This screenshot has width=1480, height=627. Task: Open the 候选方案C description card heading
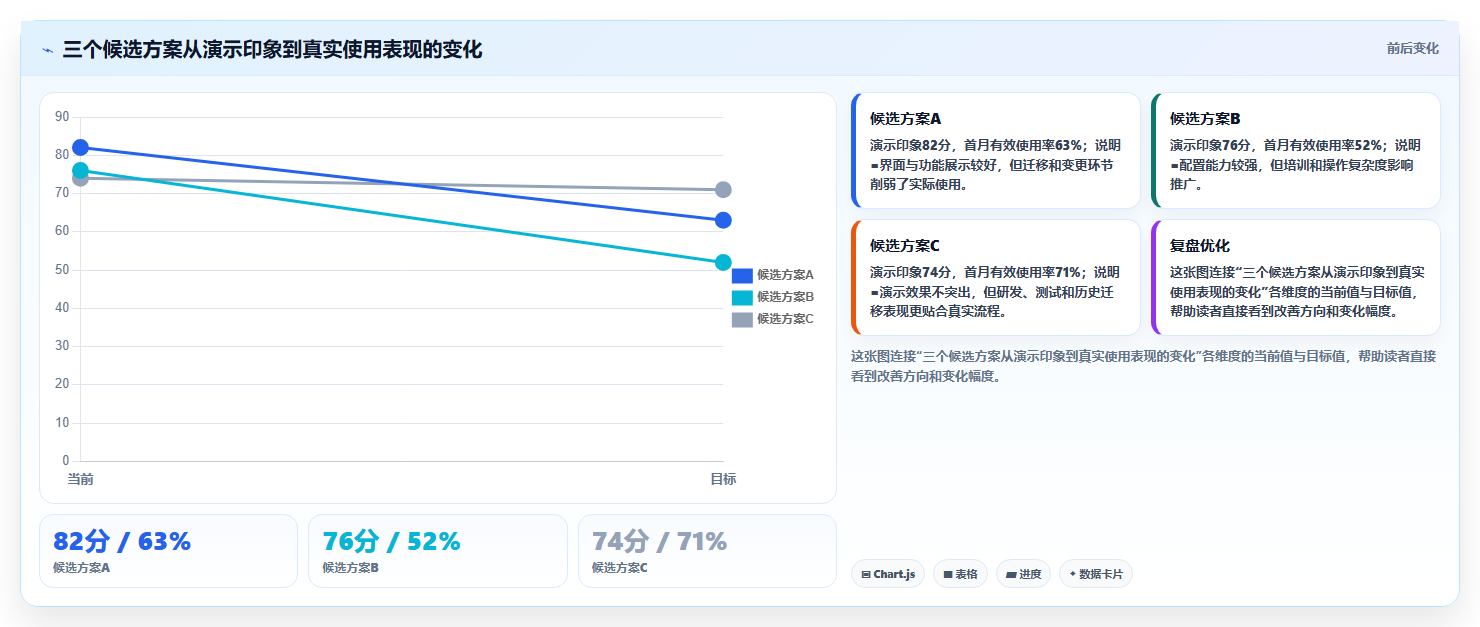(x=905, y=245)
